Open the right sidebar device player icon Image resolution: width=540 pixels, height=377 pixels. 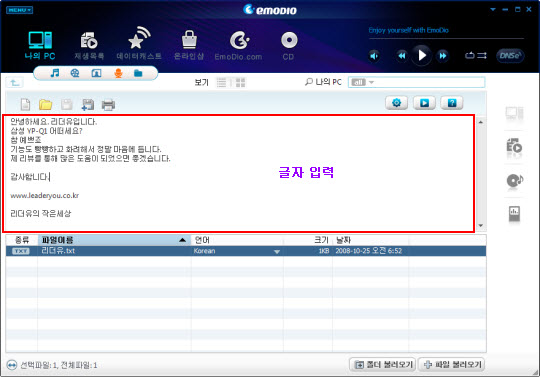click(514, 213)
